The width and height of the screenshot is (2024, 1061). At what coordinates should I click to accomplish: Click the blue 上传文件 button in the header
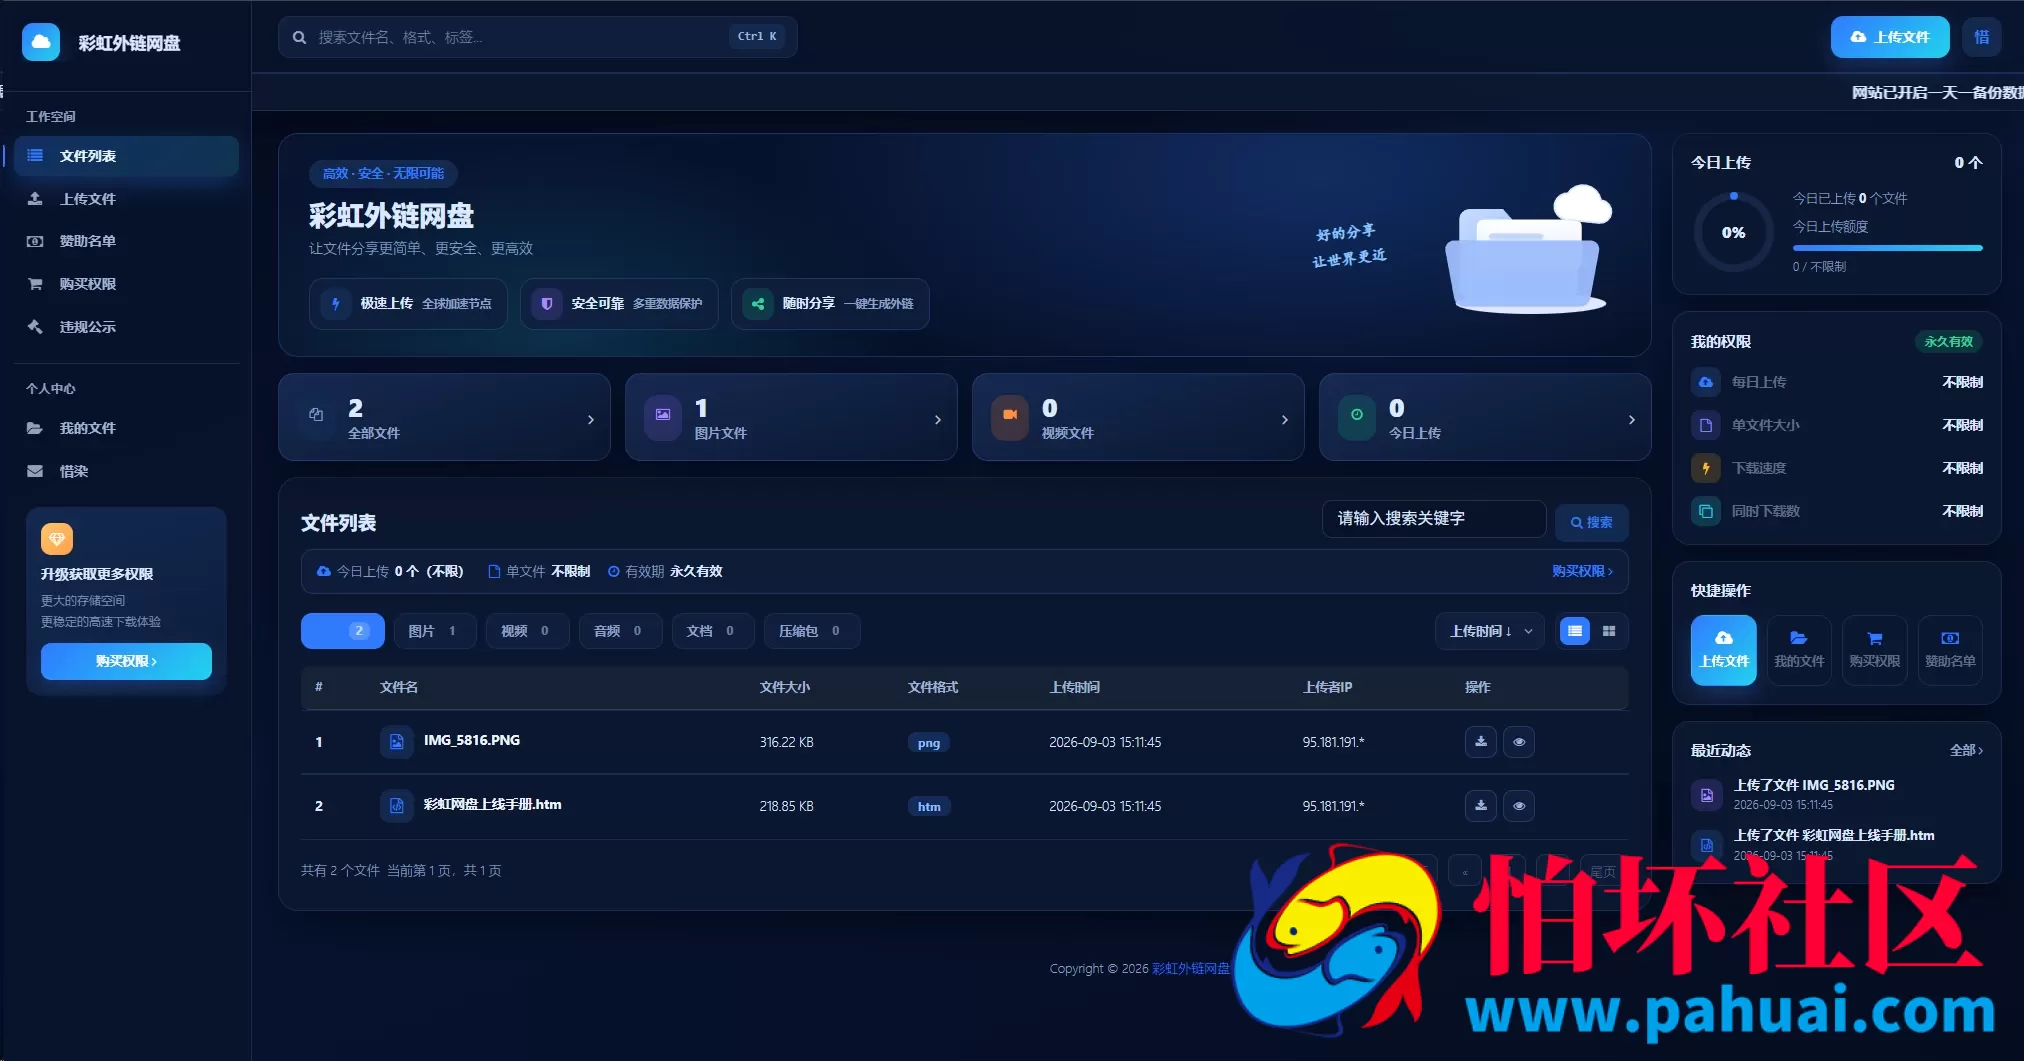pos(1890,37)
